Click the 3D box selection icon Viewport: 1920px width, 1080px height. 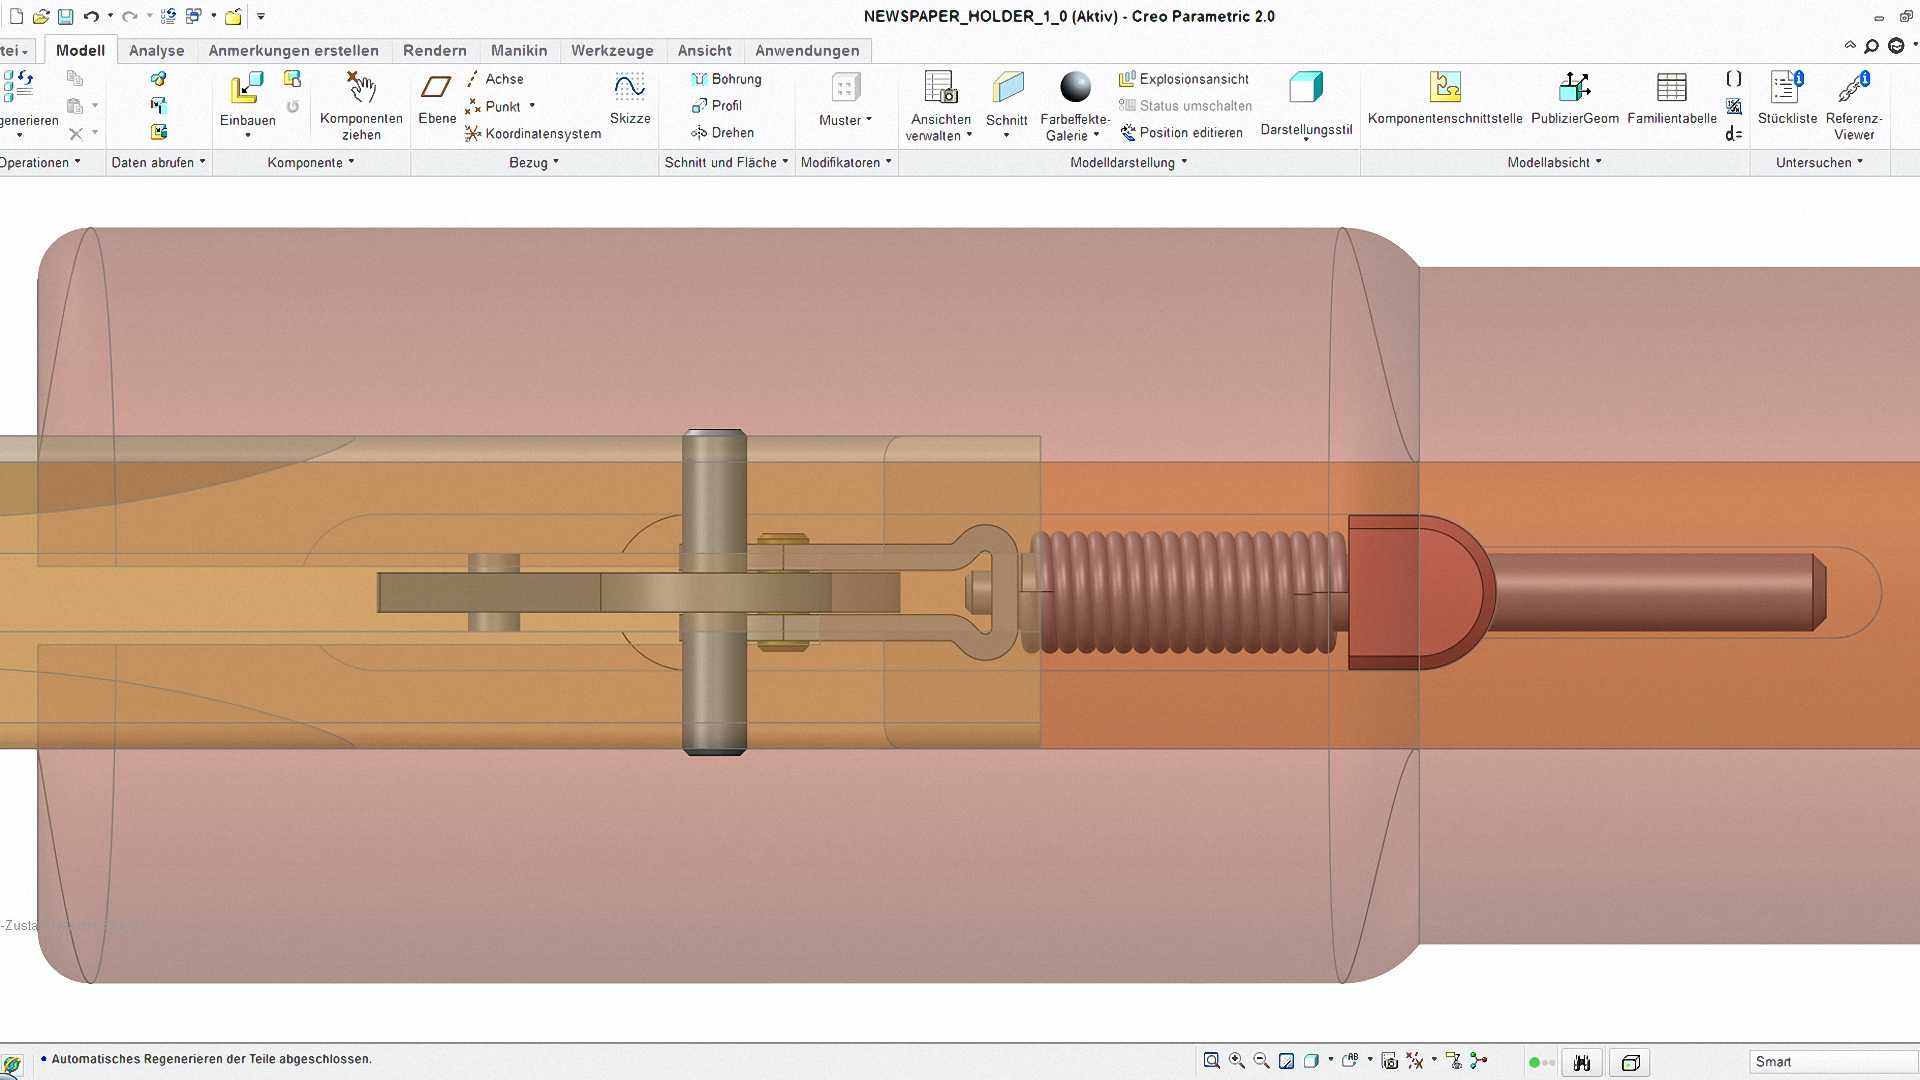1631,1062
